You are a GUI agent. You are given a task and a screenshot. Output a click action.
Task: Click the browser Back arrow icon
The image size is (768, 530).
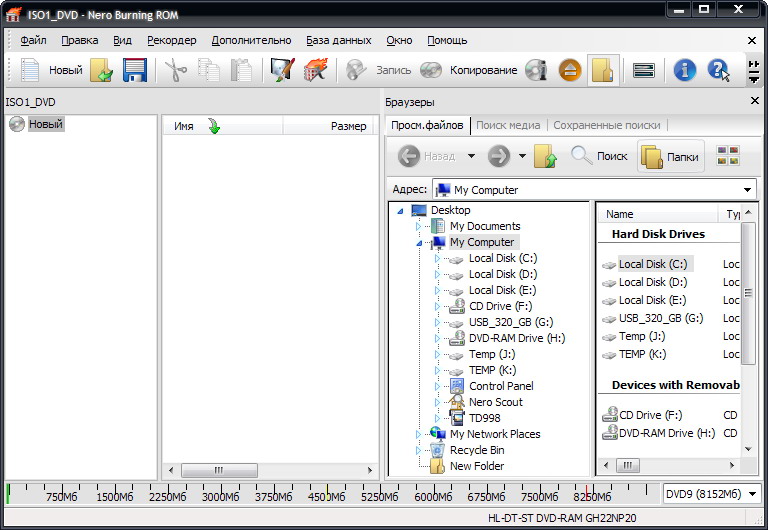pyautogui.click(x=409, y=156)
